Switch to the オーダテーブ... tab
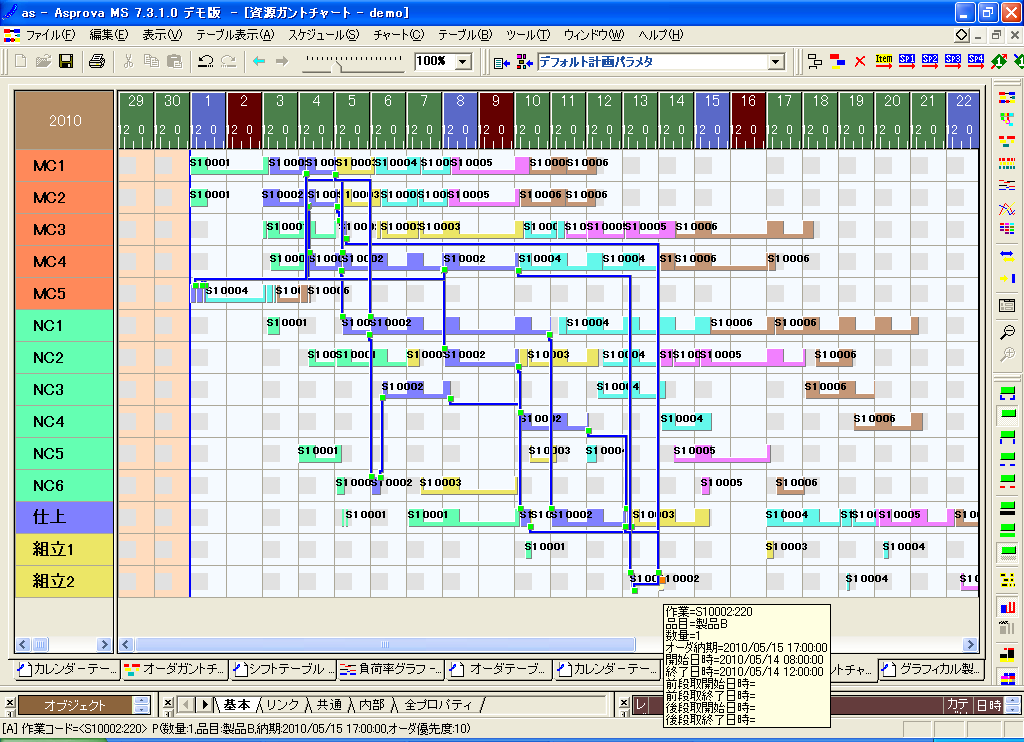This screenshot has height=742, width=1024. click(500, 669)
